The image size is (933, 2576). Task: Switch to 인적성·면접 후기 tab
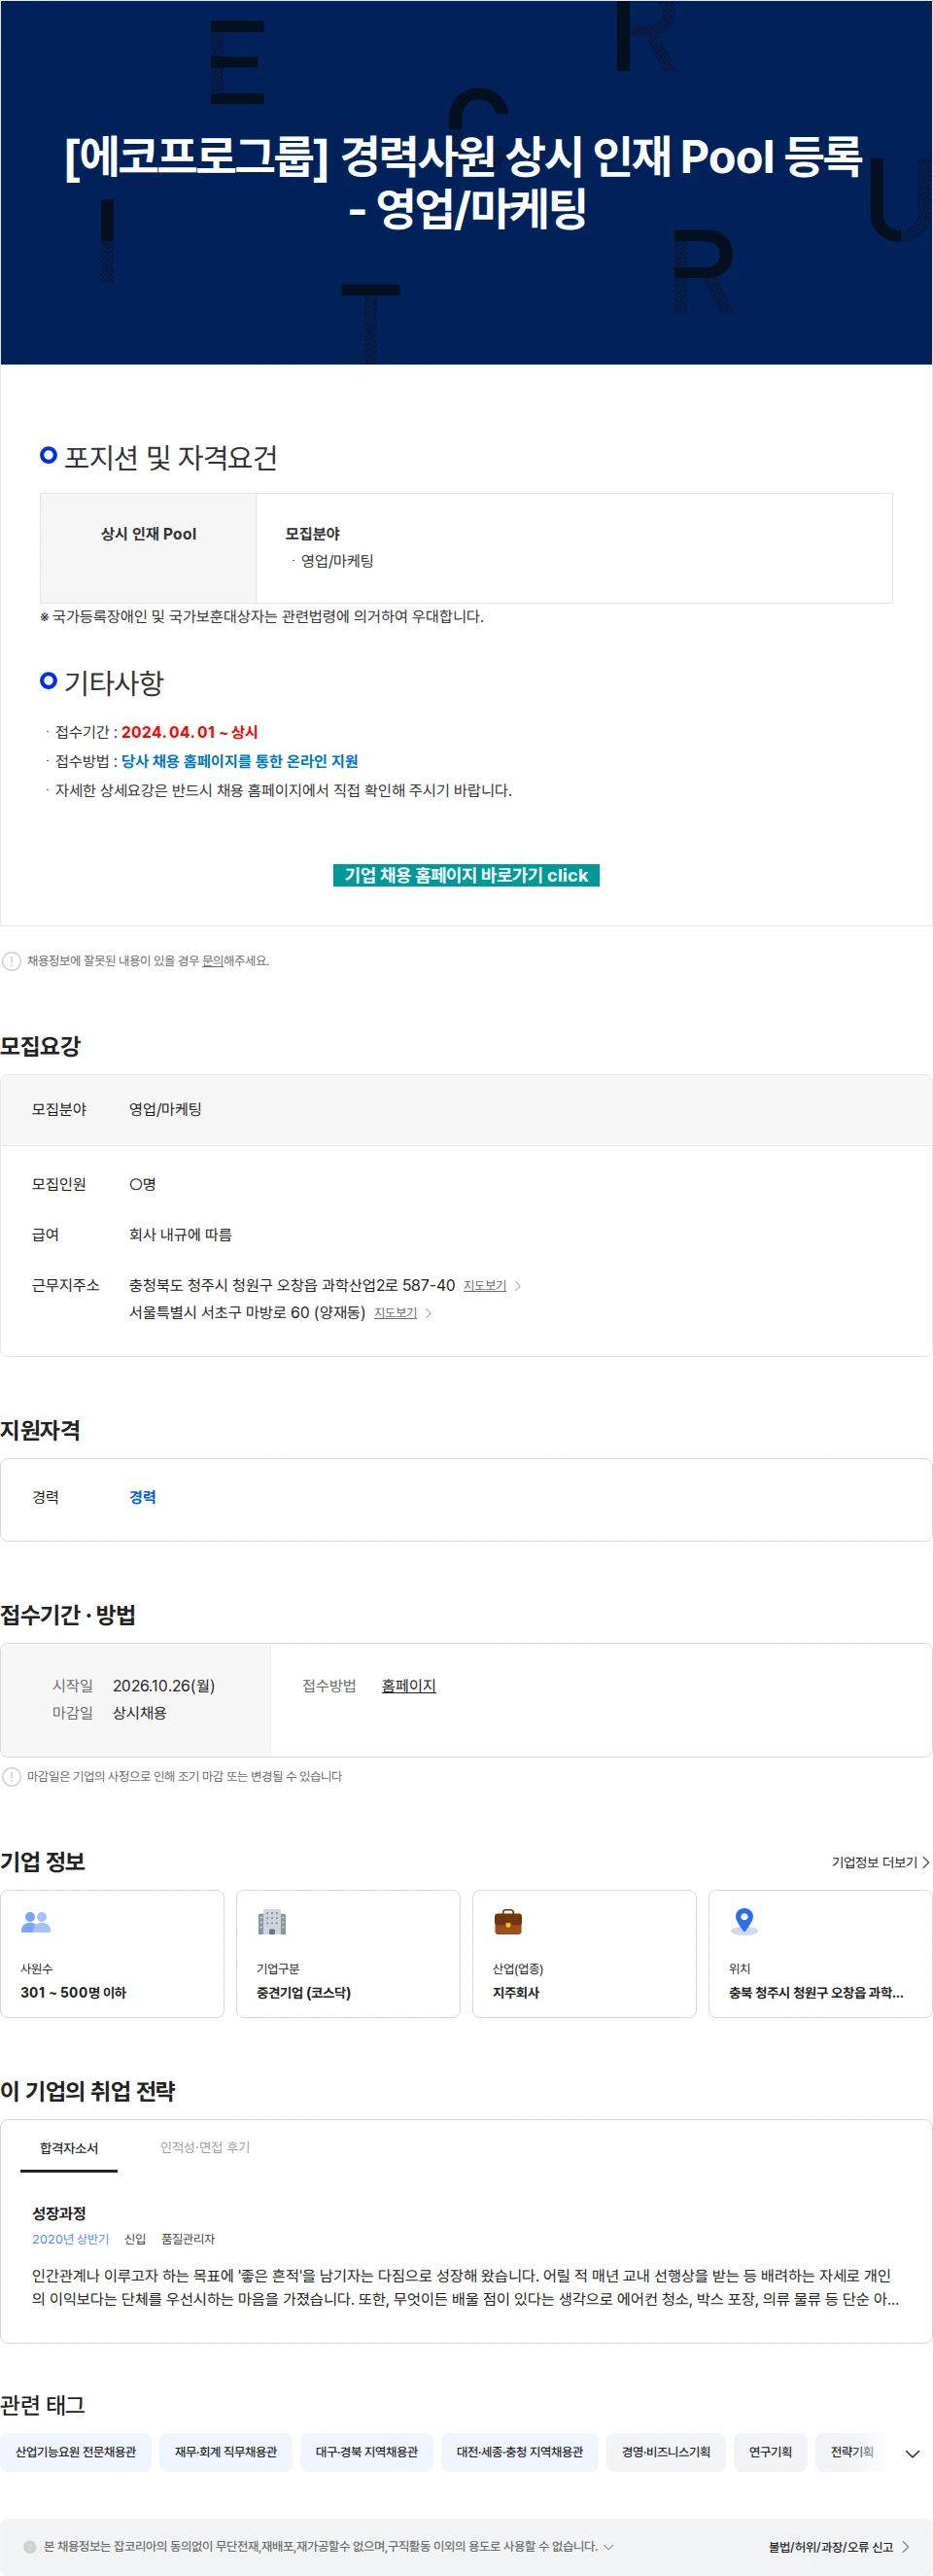tap(205, 2147)
